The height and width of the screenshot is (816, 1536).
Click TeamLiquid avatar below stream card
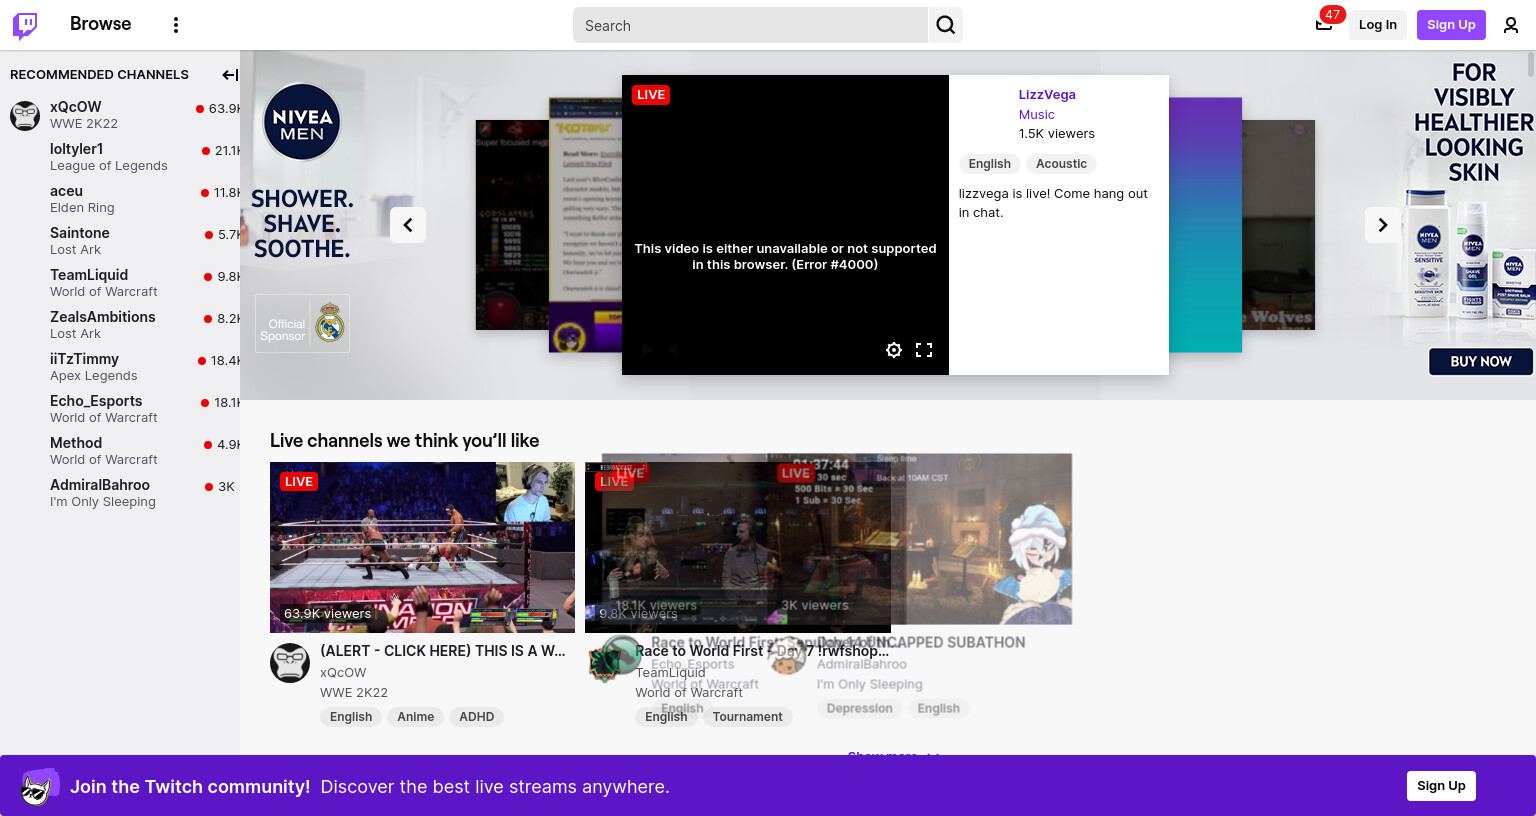tap(605, 663)
